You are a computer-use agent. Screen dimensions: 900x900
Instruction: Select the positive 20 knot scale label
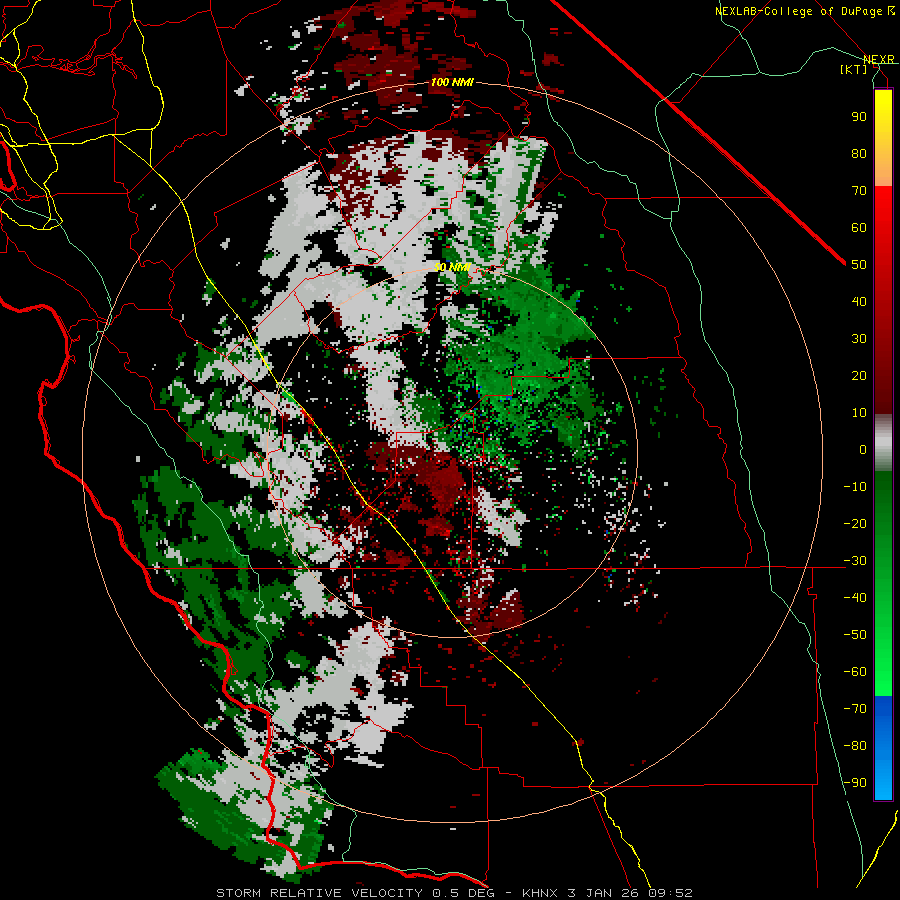pyautogui.click(x=859, y=375)
